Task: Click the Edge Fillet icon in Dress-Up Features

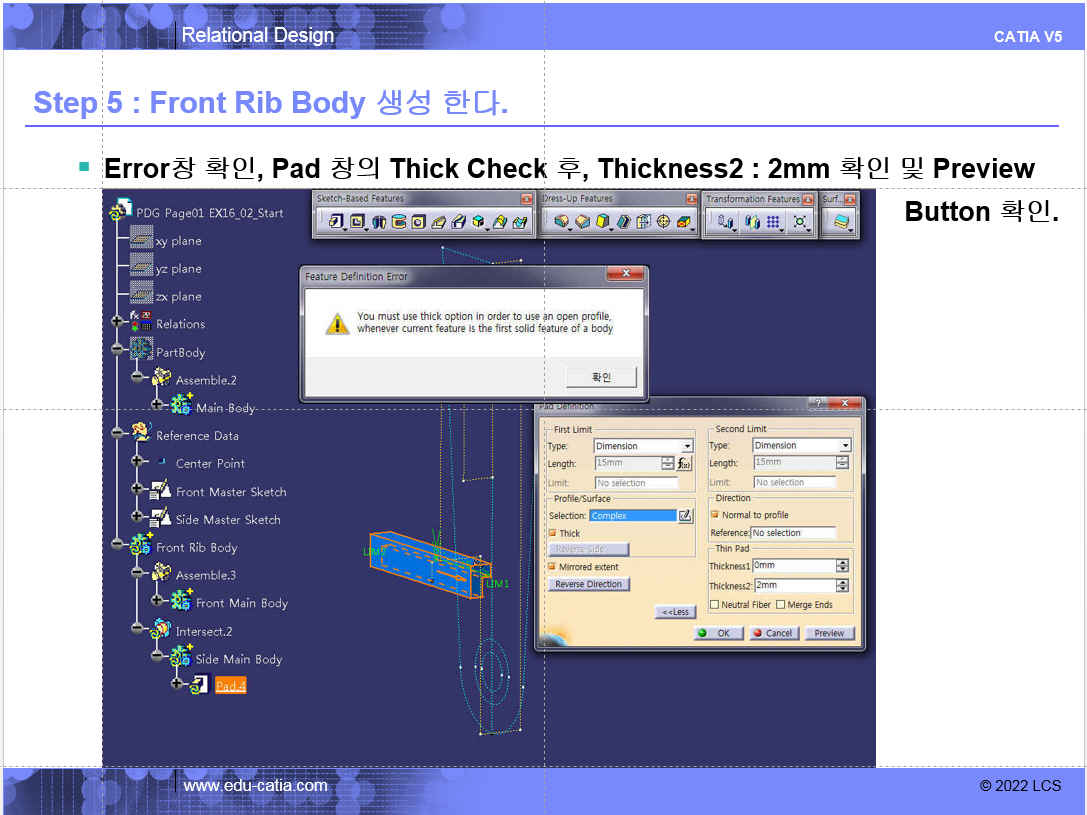Action: tap(562, 222)
